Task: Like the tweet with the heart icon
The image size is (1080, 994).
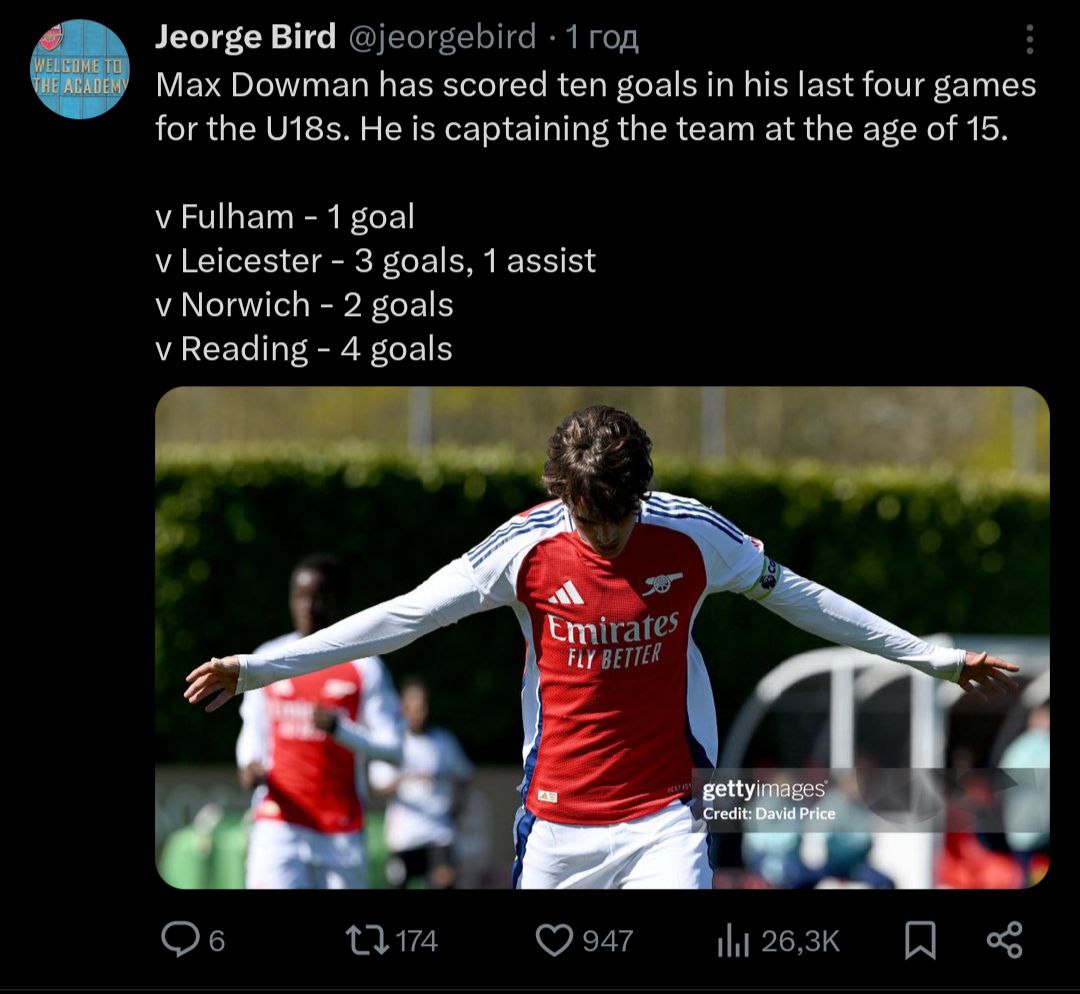Action: pos(553,940)
